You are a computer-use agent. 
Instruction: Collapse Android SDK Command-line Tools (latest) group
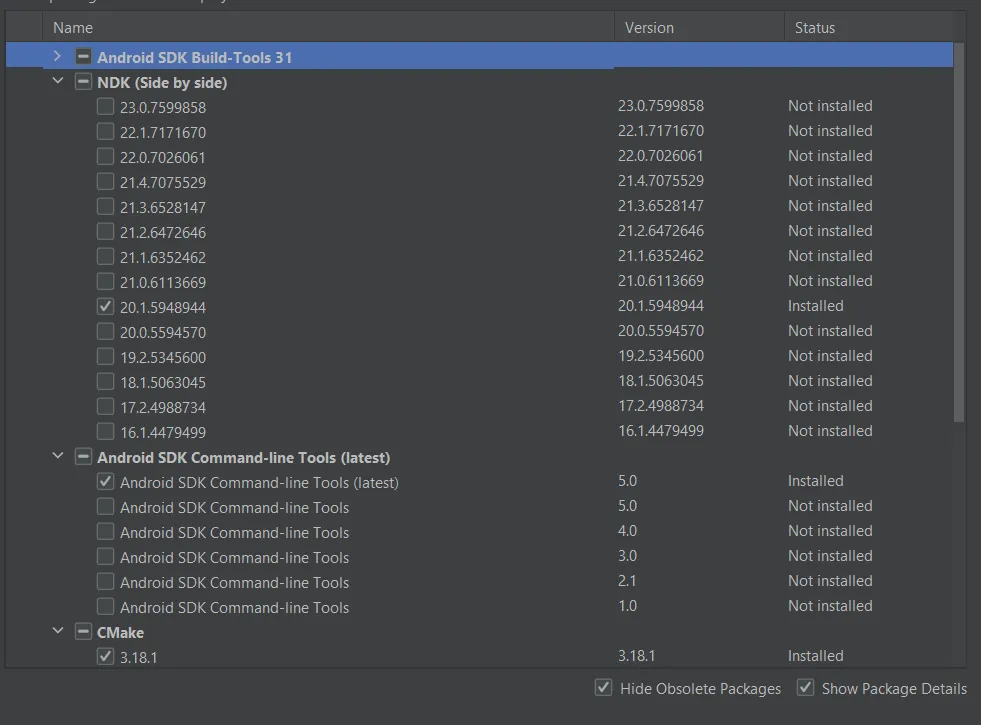tap(58, 457)
